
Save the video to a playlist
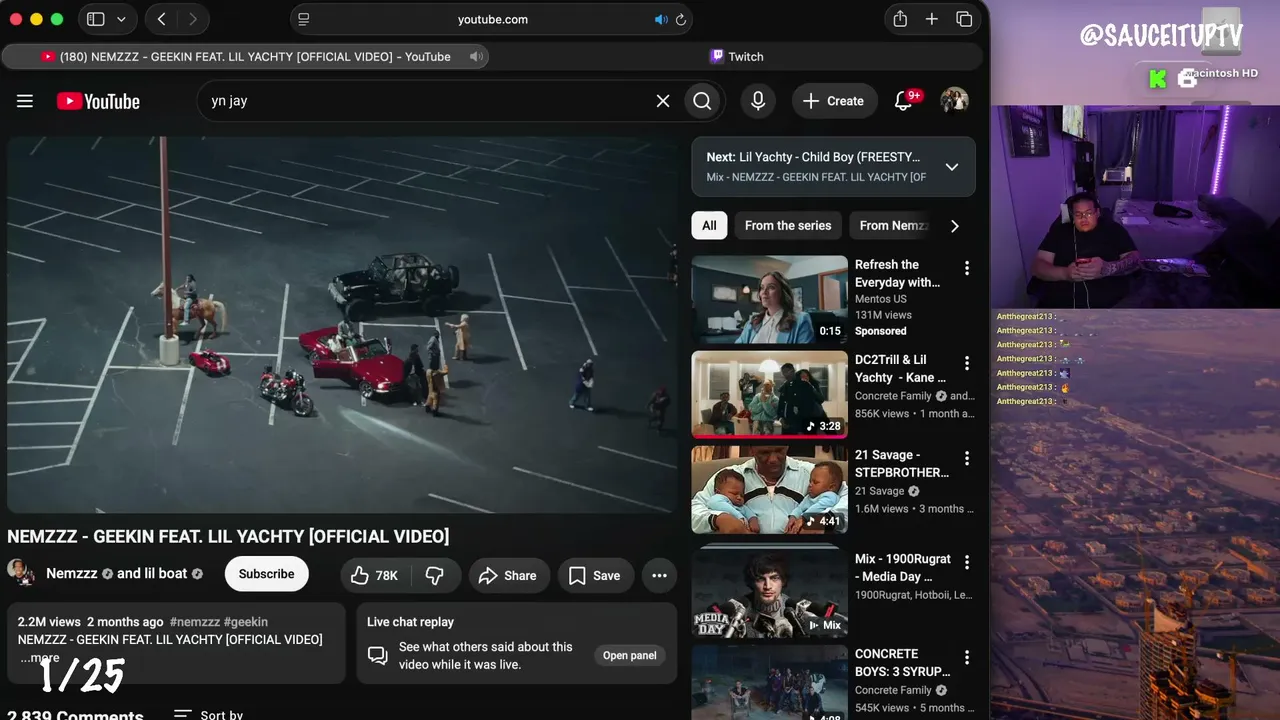tap(595, 575)
